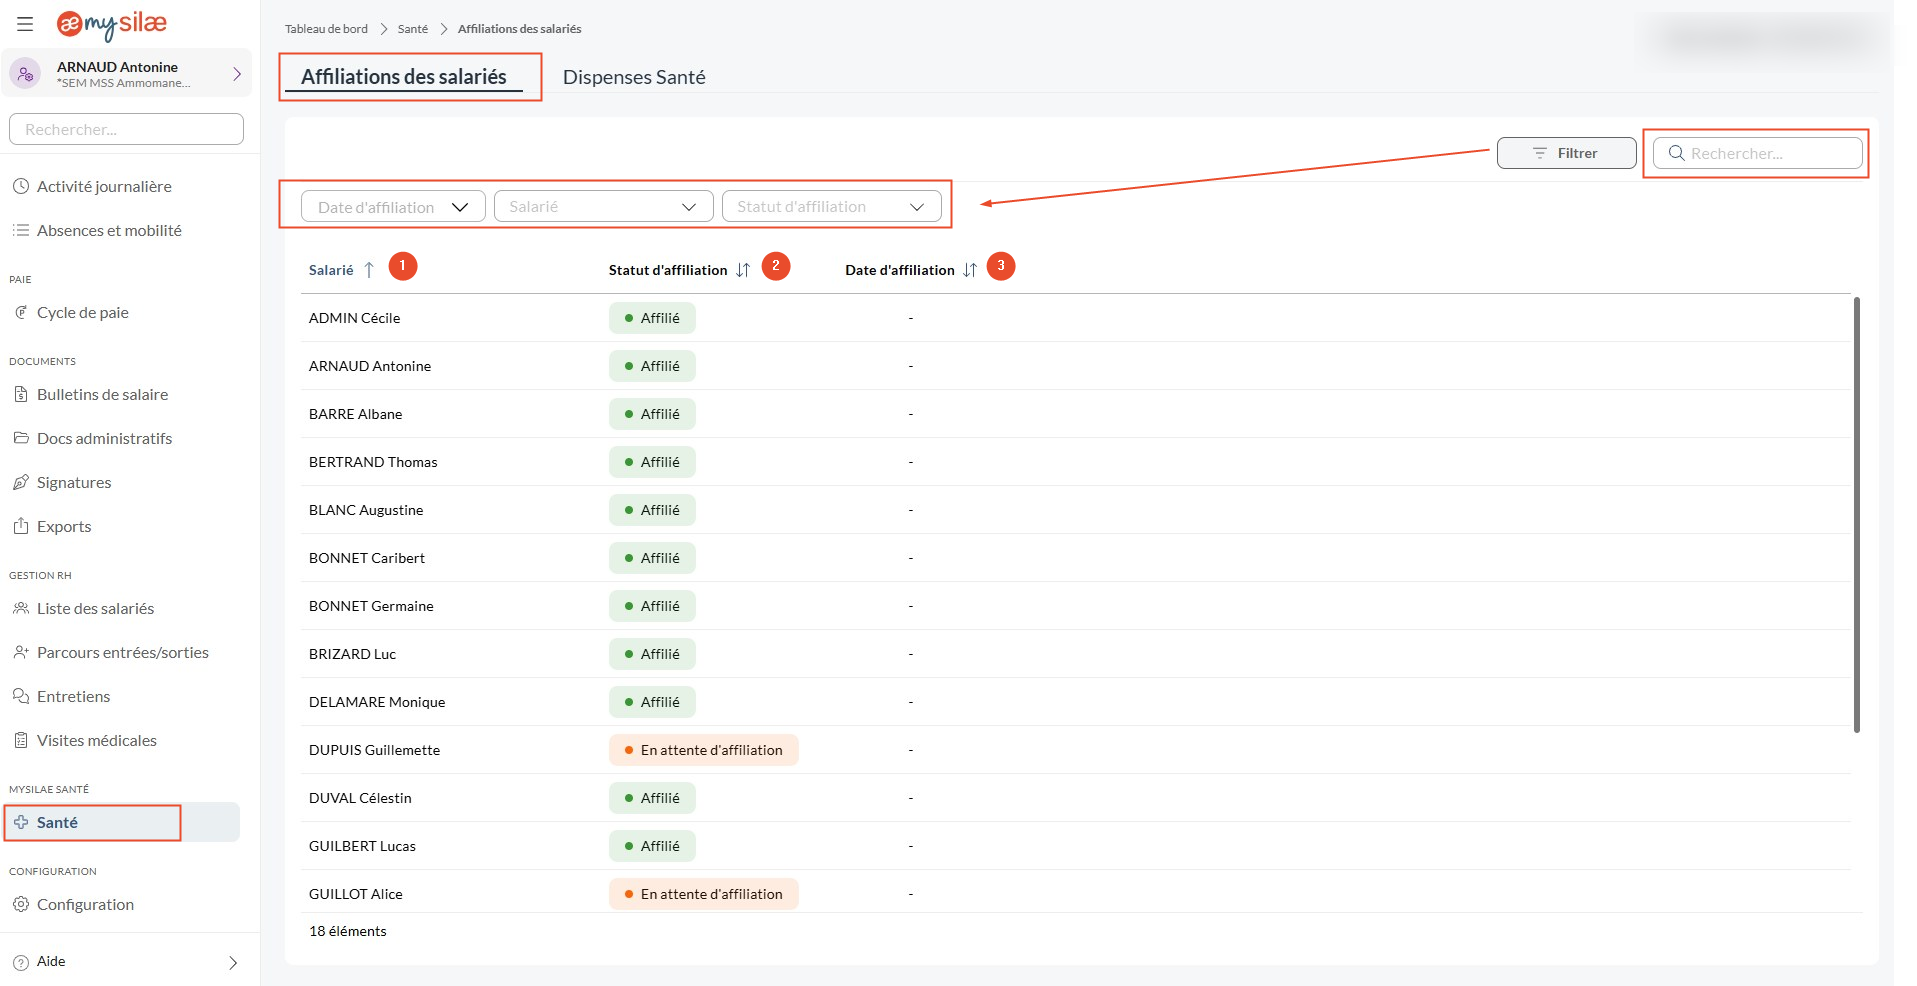Screen dimensions: 1917x986
Task: Click the magnifier icon in table search
Action: tap(1677, 153)
